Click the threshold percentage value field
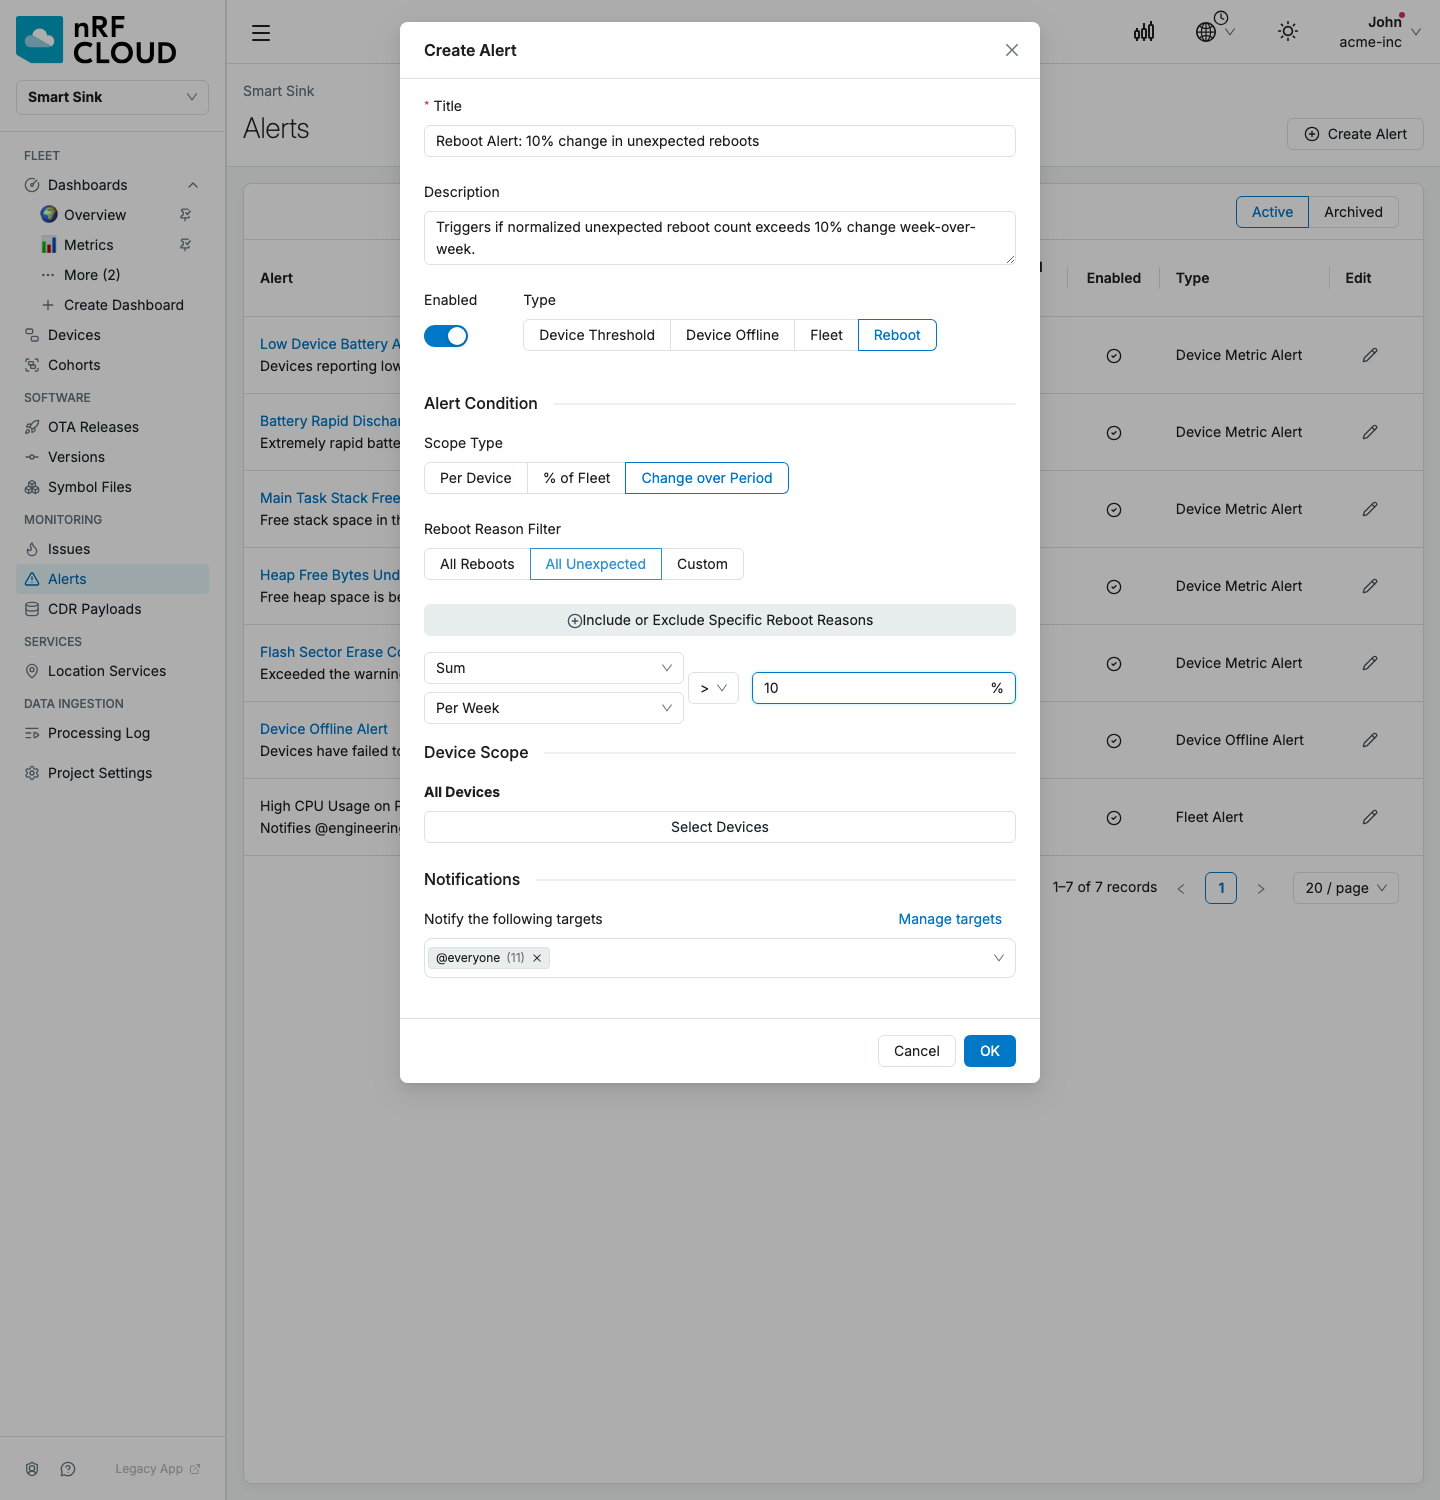Screen dimensions: 1440x1500 (884, 688)
